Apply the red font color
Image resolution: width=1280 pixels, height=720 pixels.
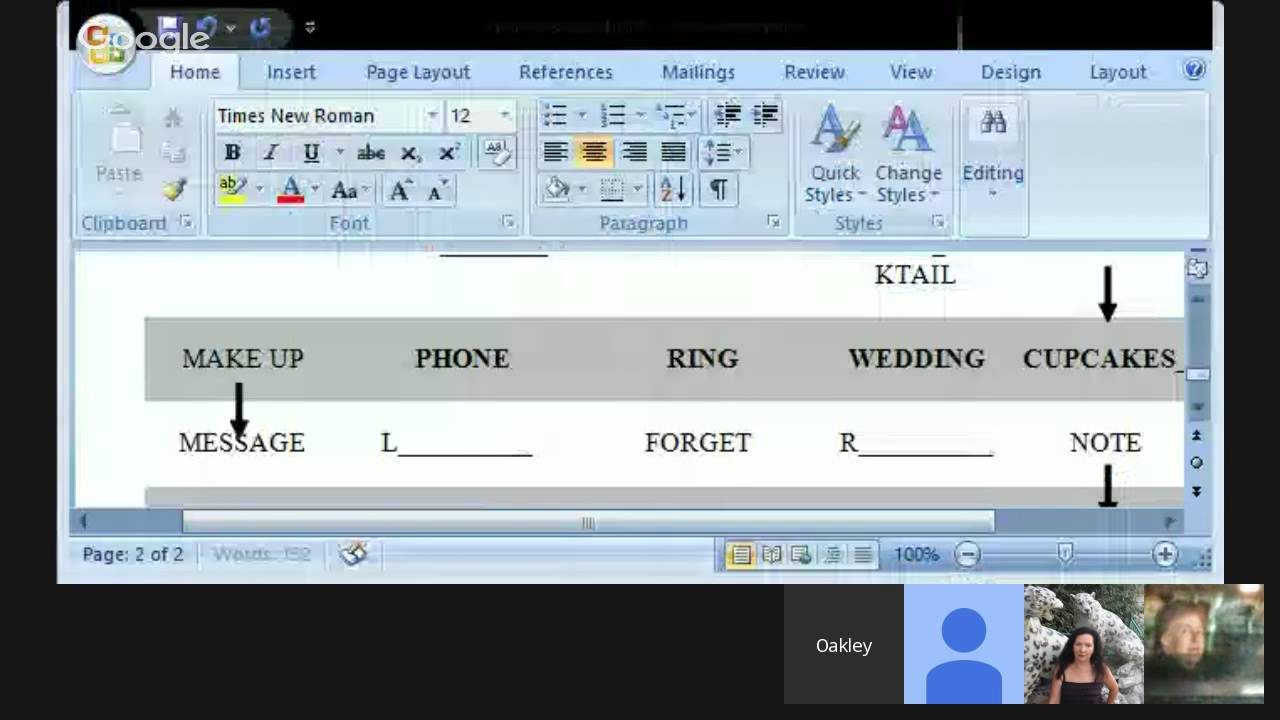coord(291,189)
